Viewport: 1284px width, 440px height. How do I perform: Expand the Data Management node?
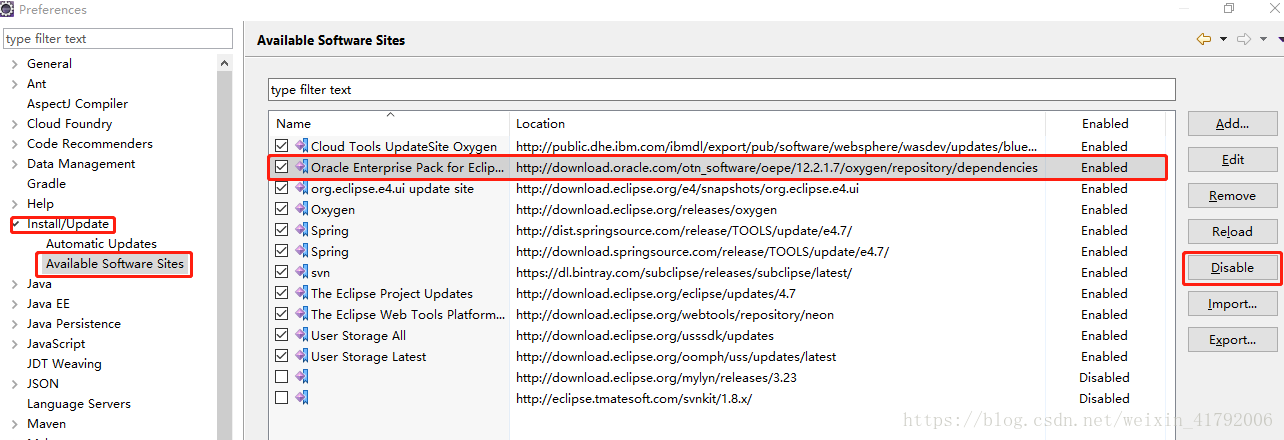[x=15, y=164]
